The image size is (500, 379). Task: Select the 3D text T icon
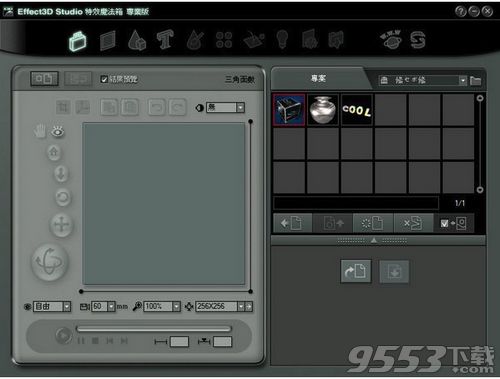tap(165, 40)
